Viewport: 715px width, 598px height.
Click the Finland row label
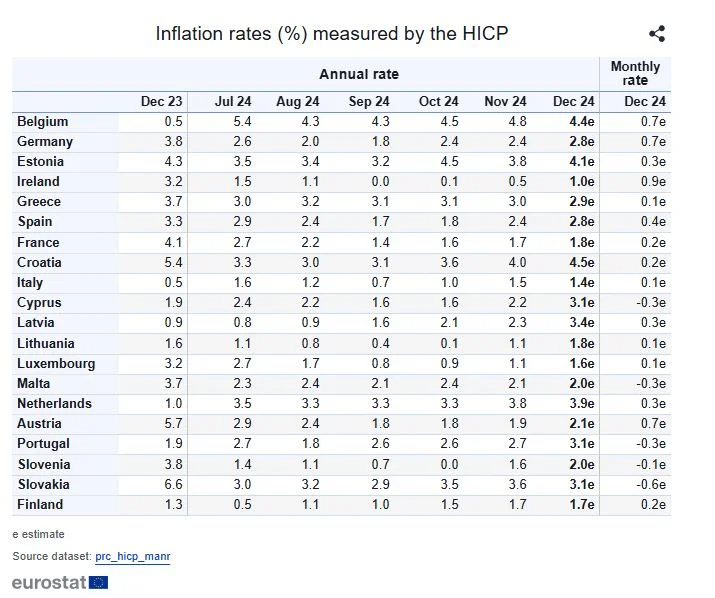pos(40,504)
